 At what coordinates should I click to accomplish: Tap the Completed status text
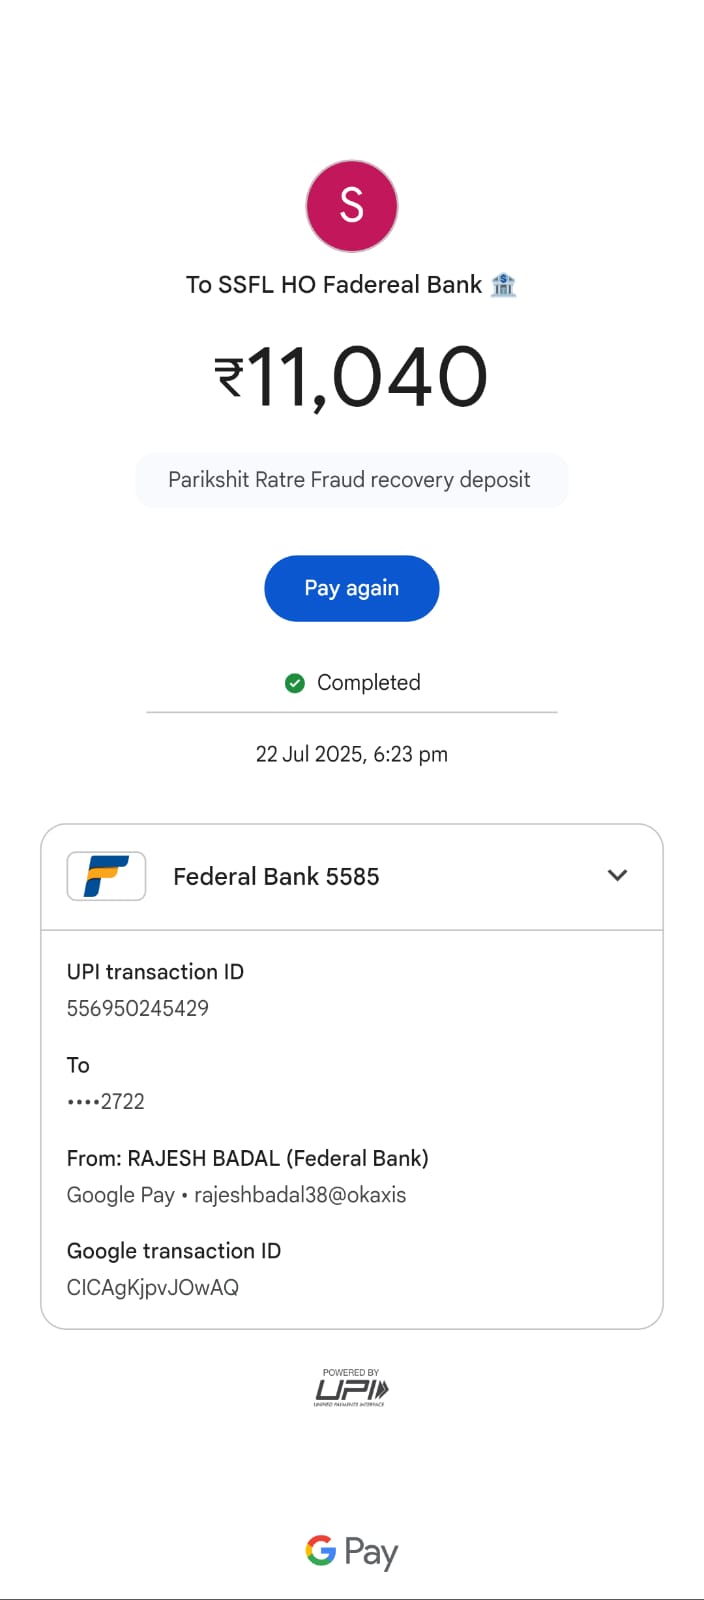368,683
